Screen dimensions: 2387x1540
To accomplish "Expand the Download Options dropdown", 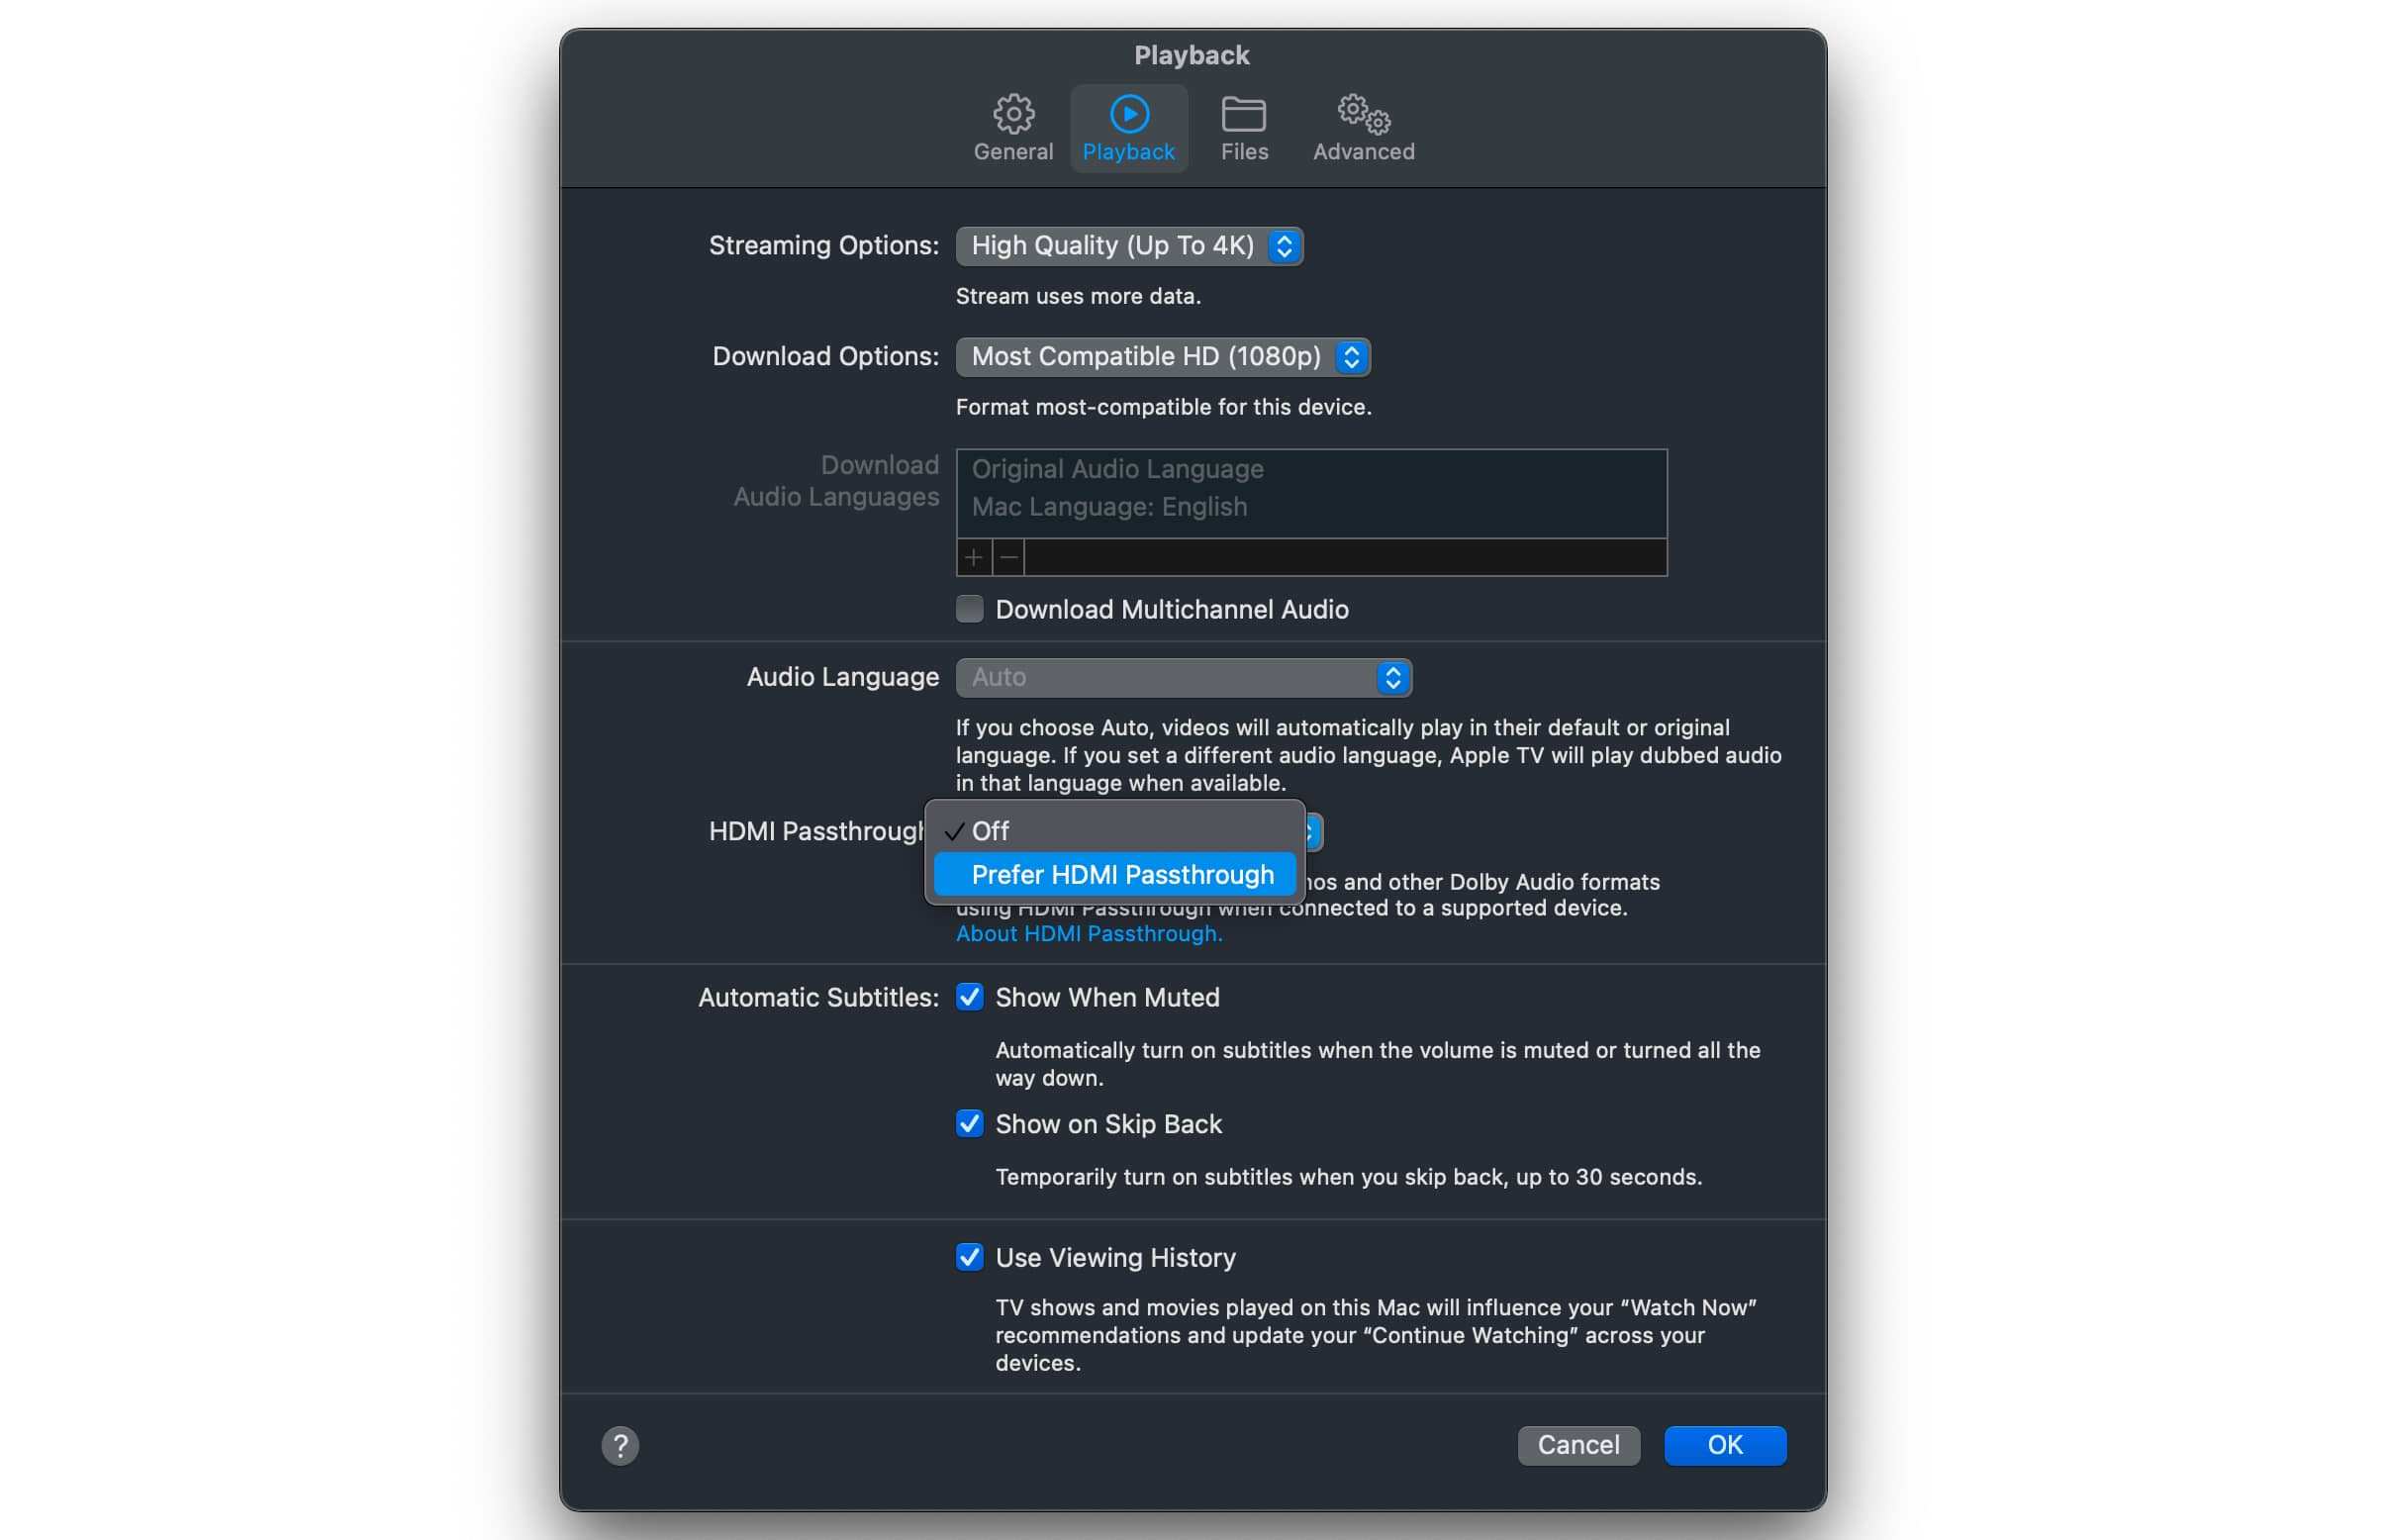I will (1162, 357).
